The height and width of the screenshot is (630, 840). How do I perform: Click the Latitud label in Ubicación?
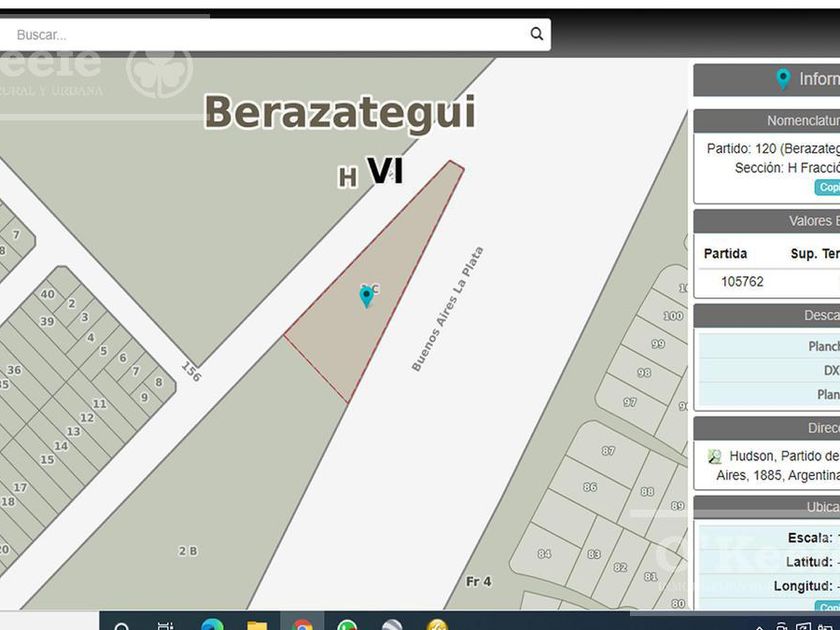[x=809, y=562]
